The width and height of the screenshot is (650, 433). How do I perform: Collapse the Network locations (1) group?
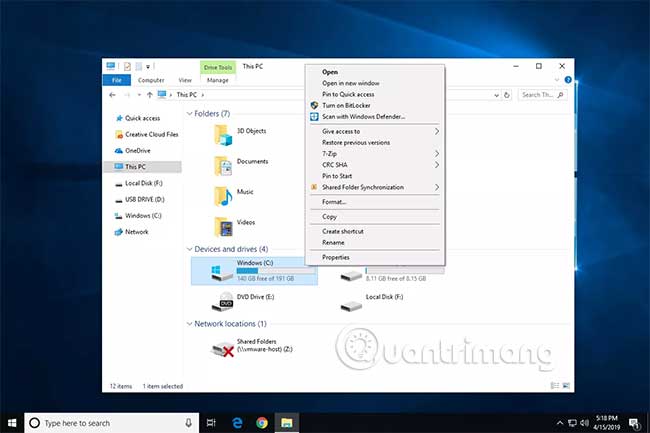pos(189,324)
